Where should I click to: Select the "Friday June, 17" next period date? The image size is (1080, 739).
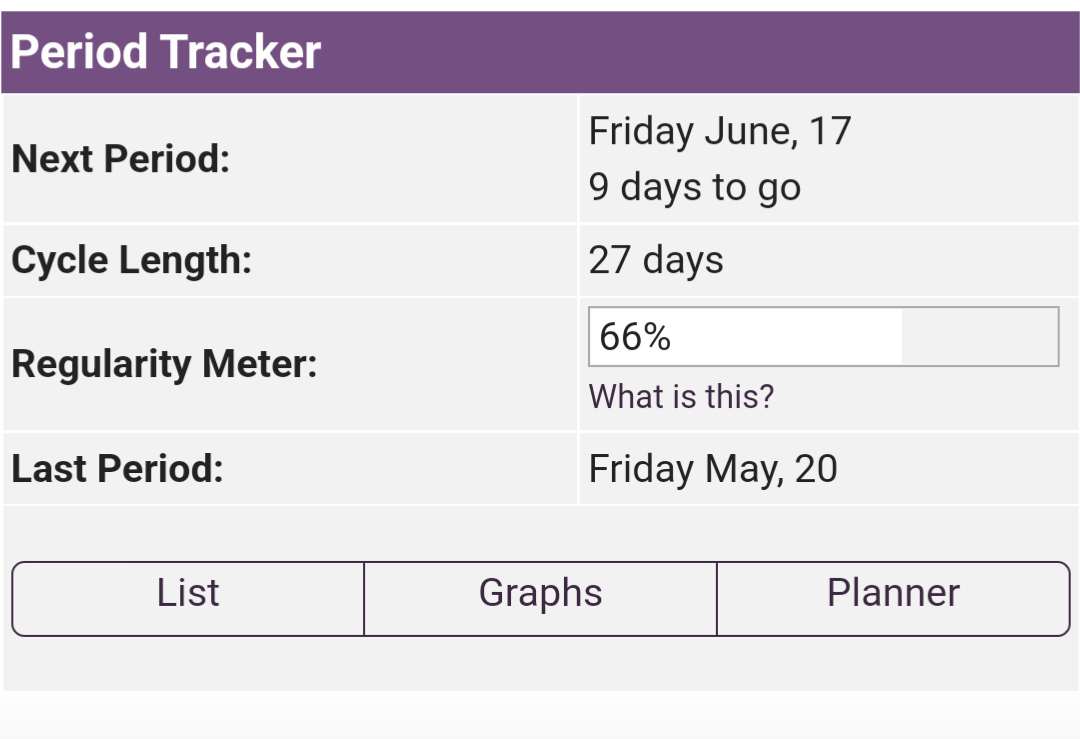point(719,131)
